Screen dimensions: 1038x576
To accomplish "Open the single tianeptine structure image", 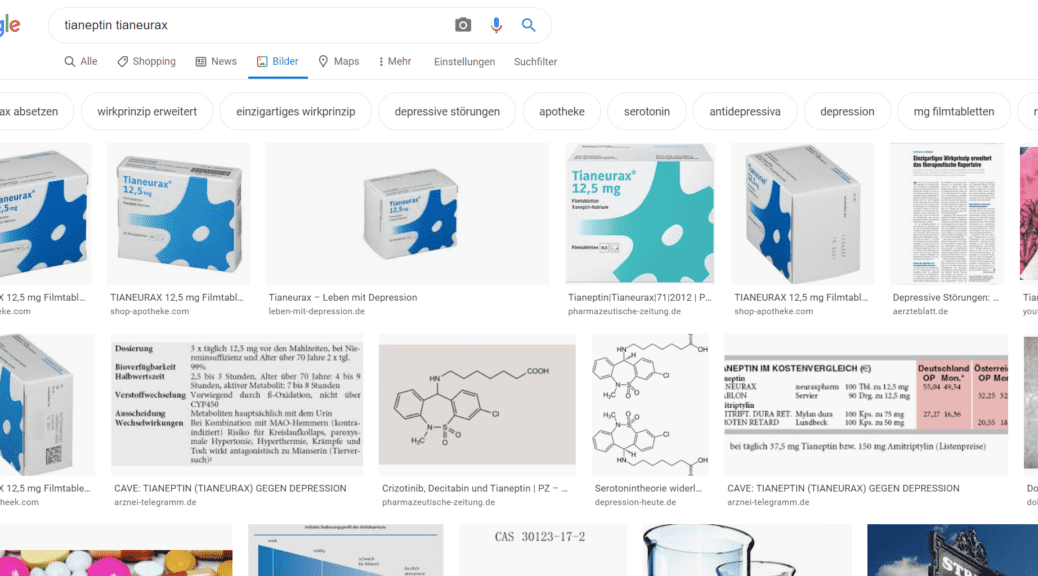I will 477,405.
